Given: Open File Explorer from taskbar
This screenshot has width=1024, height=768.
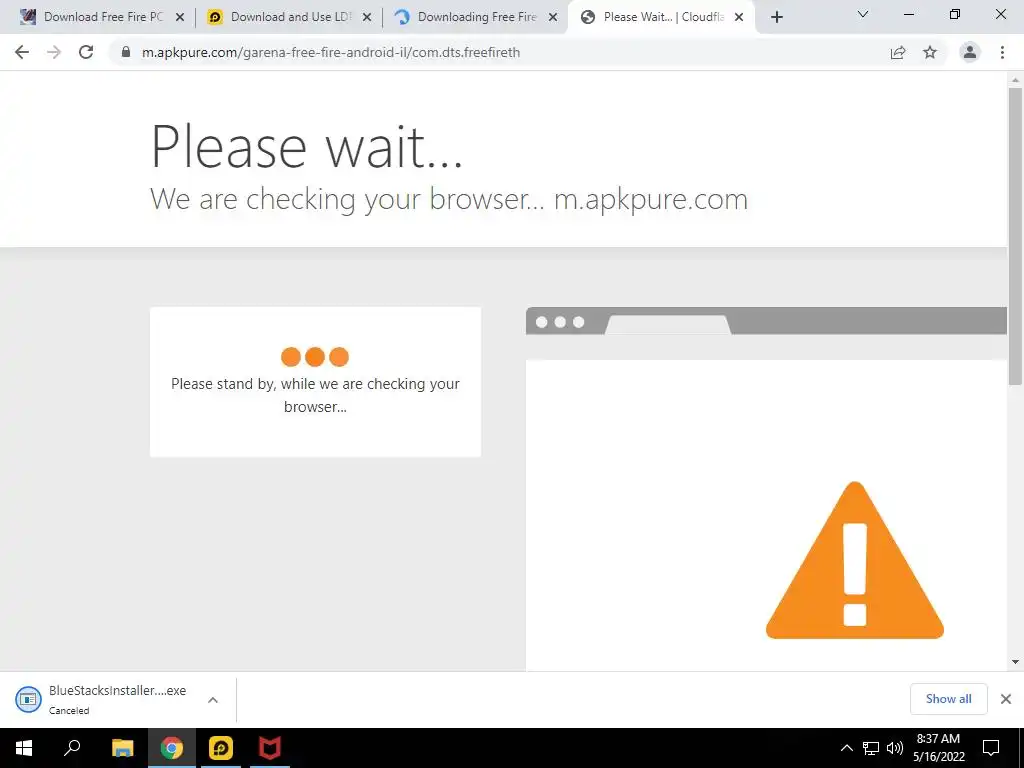Looking at the screenshot, I should coord(122,748).
